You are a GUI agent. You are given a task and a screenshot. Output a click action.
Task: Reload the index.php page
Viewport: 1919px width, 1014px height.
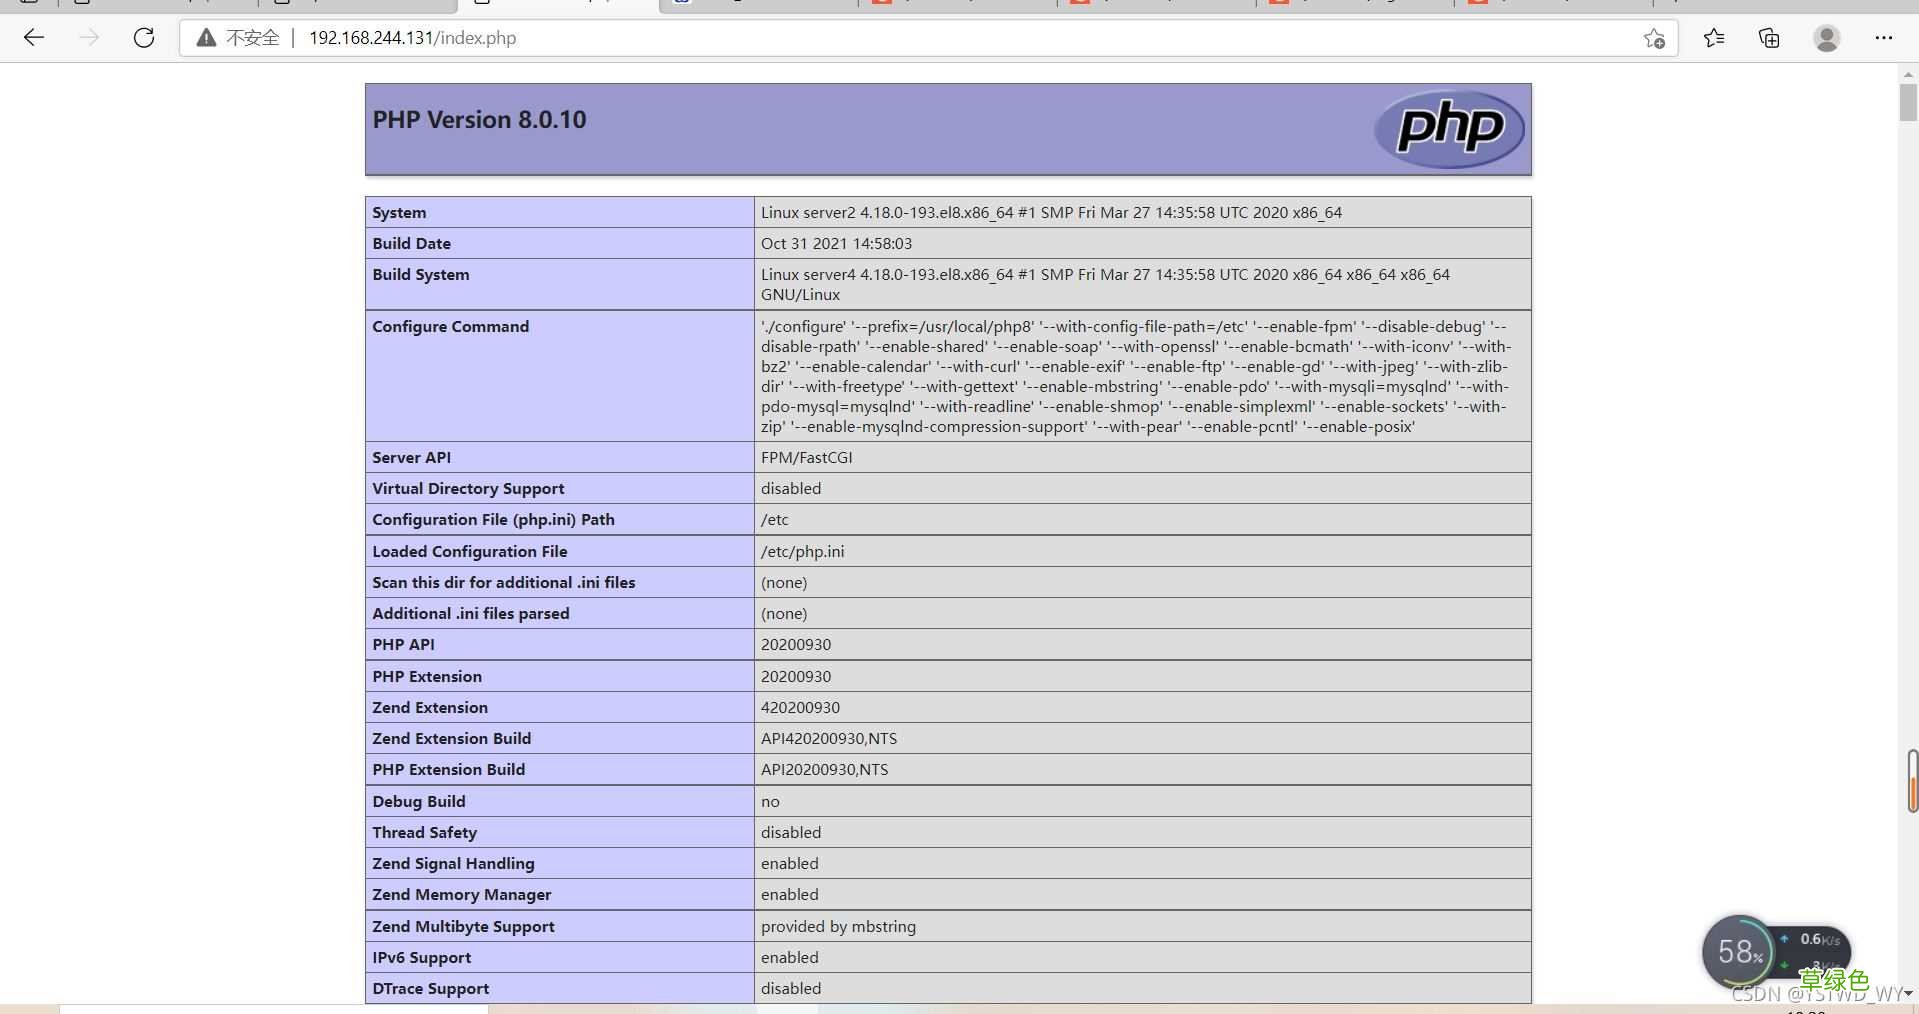[144, 38]
